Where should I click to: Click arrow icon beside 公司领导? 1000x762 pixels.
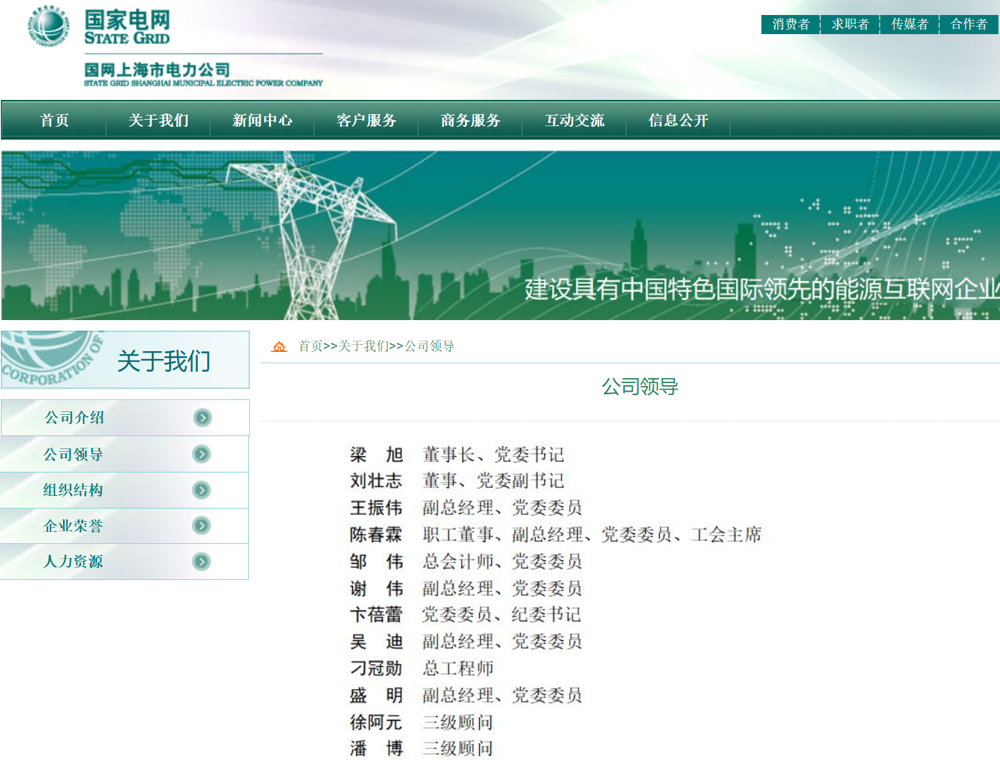[202, 454]
